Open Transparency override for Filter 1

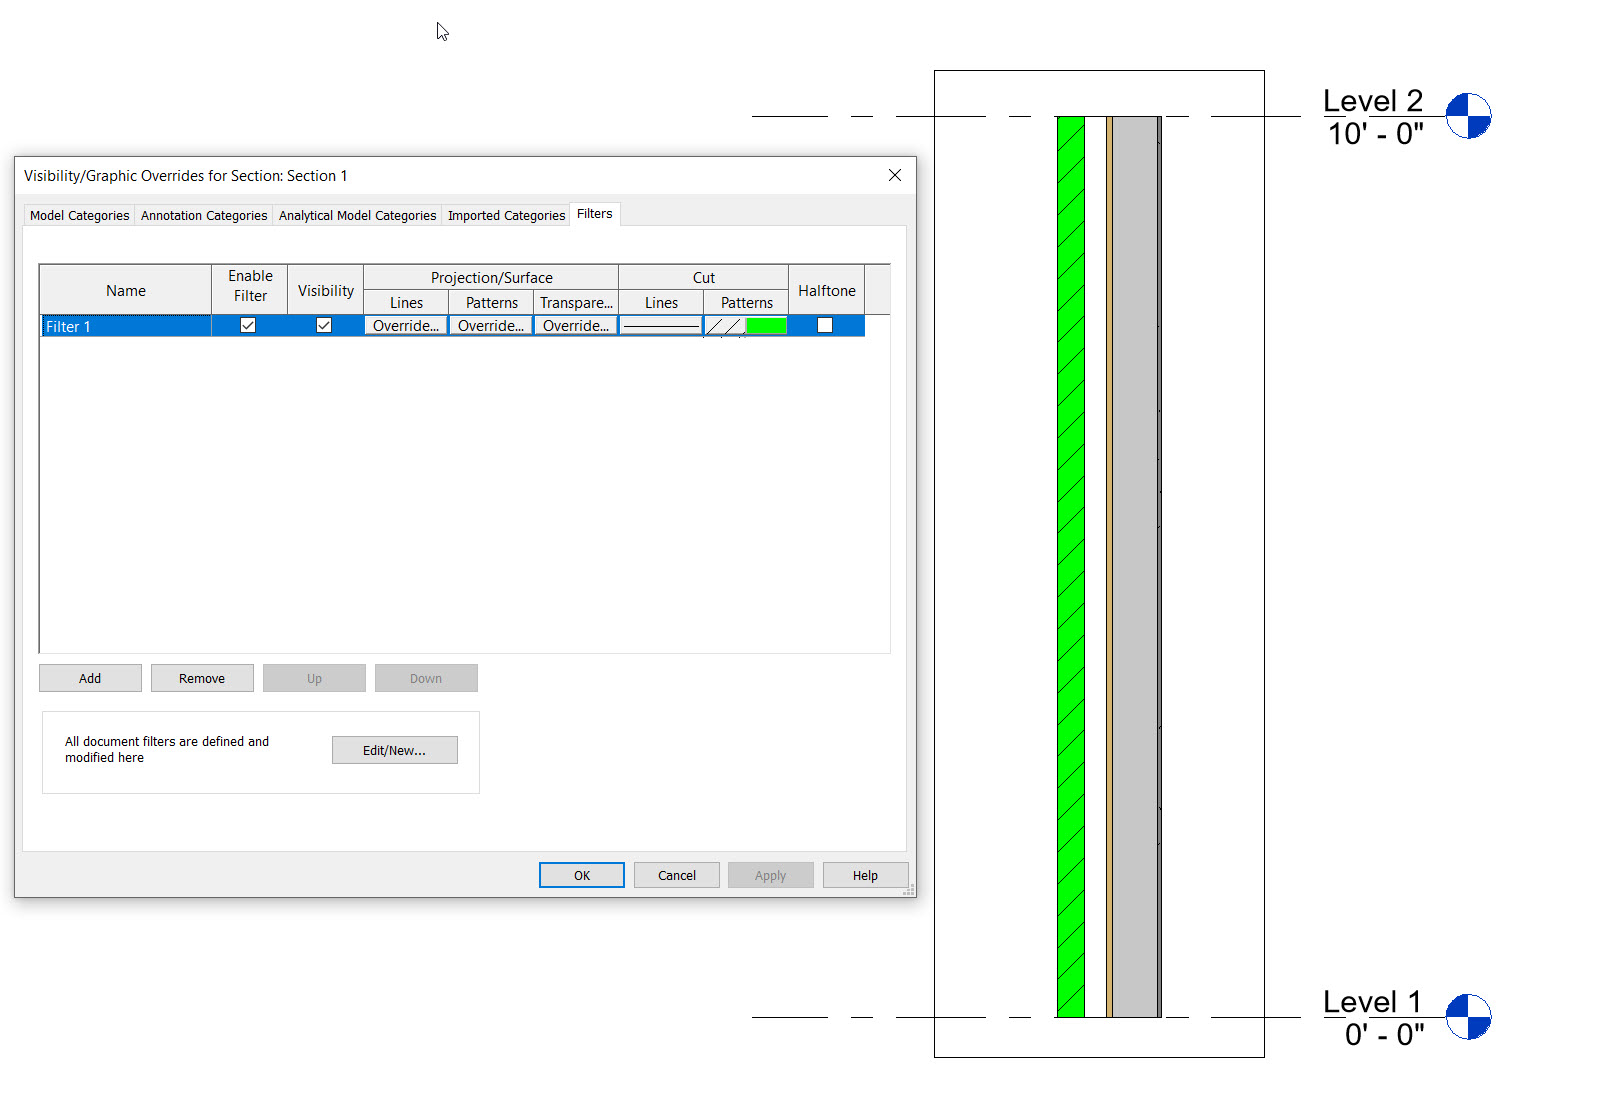(576, 326)
